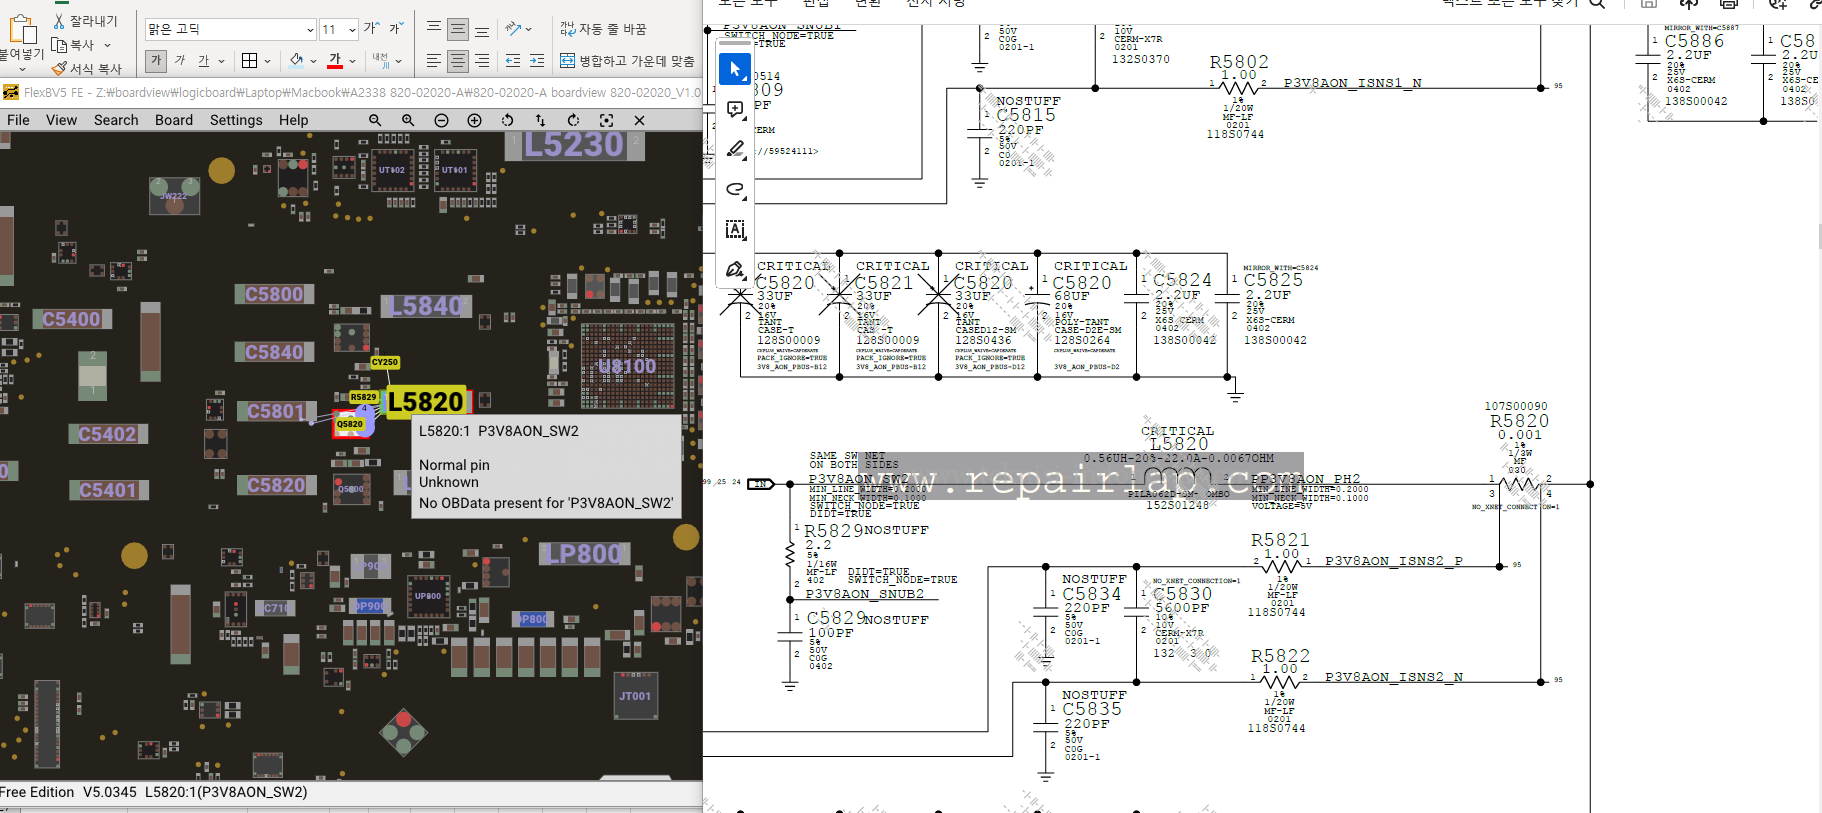
Task: Toggle center horizontal alignment
Action: point(457,61)
